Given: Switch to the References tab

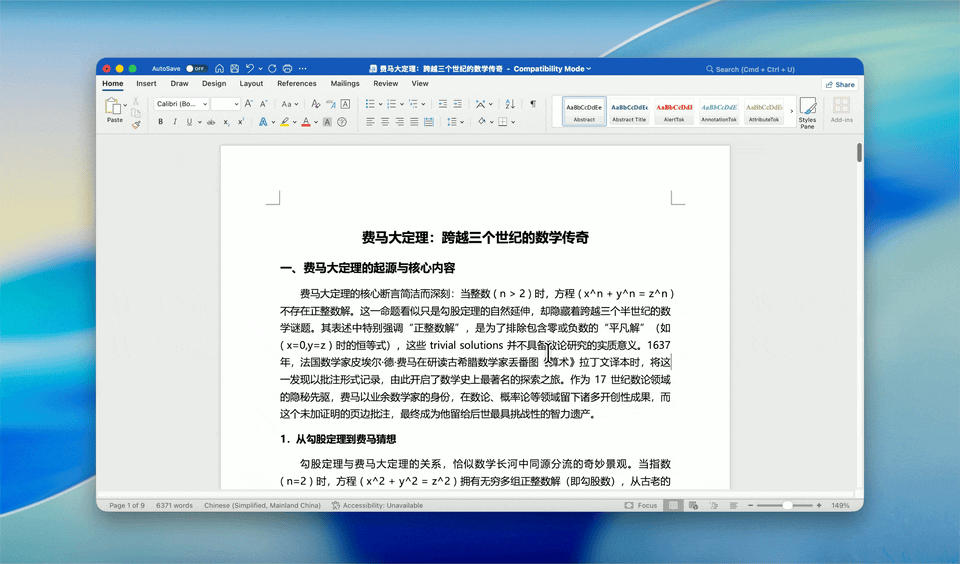Looking at the screenshot, I should coord(297,84).
